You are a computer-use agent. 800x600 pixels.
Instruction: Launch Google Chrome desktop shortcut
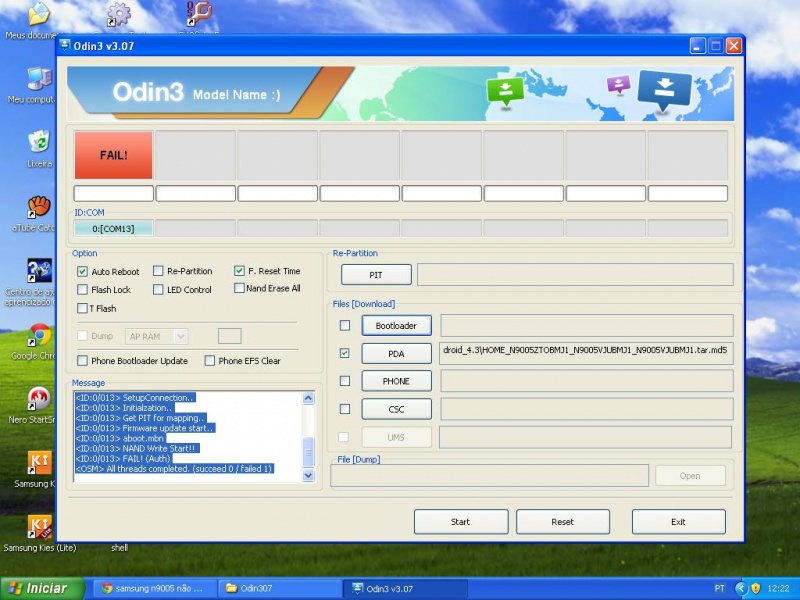(x=39, y=335)
